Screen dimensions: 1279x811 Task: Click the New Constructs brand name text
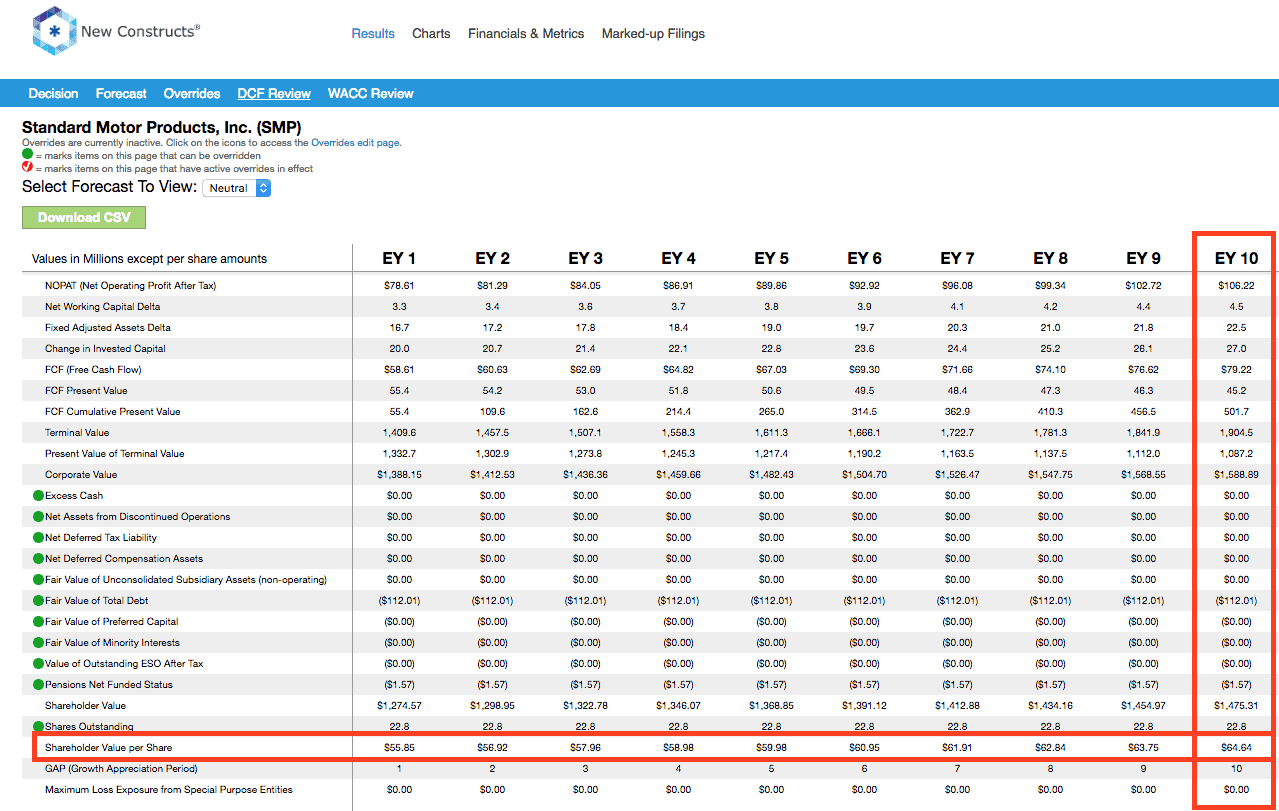point(140,31)
